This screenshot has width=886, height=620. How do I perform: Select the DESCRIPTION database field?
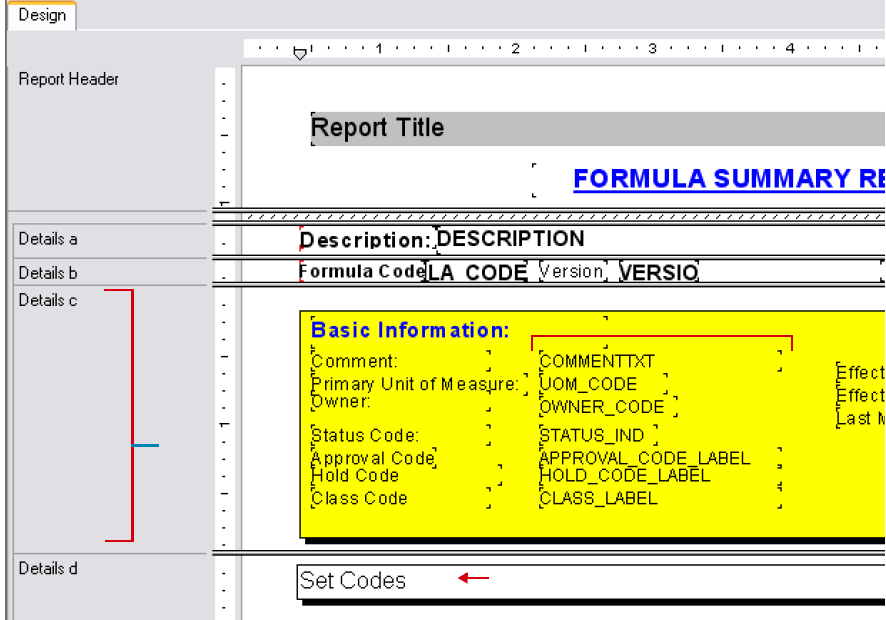[x=510, y=239]
